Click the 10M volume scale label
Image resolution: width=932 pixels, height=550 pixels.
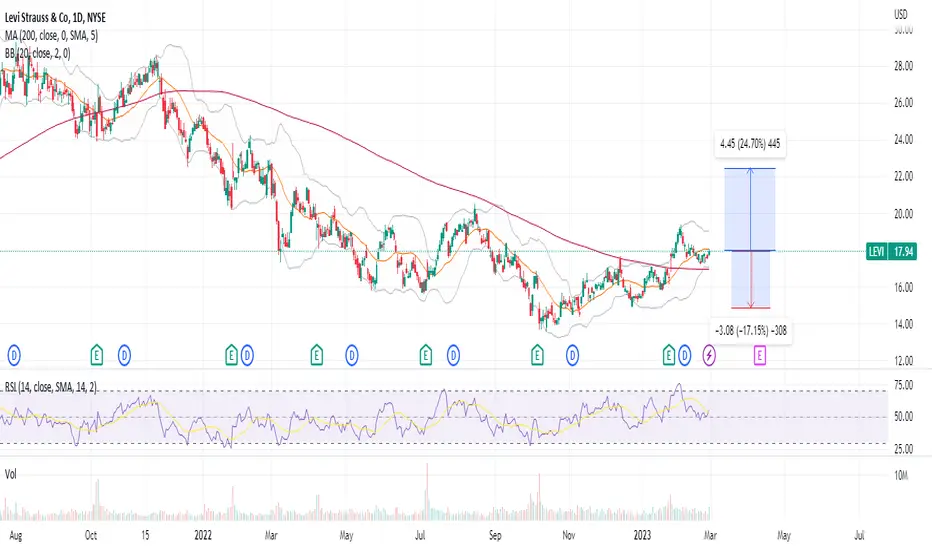coord(901,475)
